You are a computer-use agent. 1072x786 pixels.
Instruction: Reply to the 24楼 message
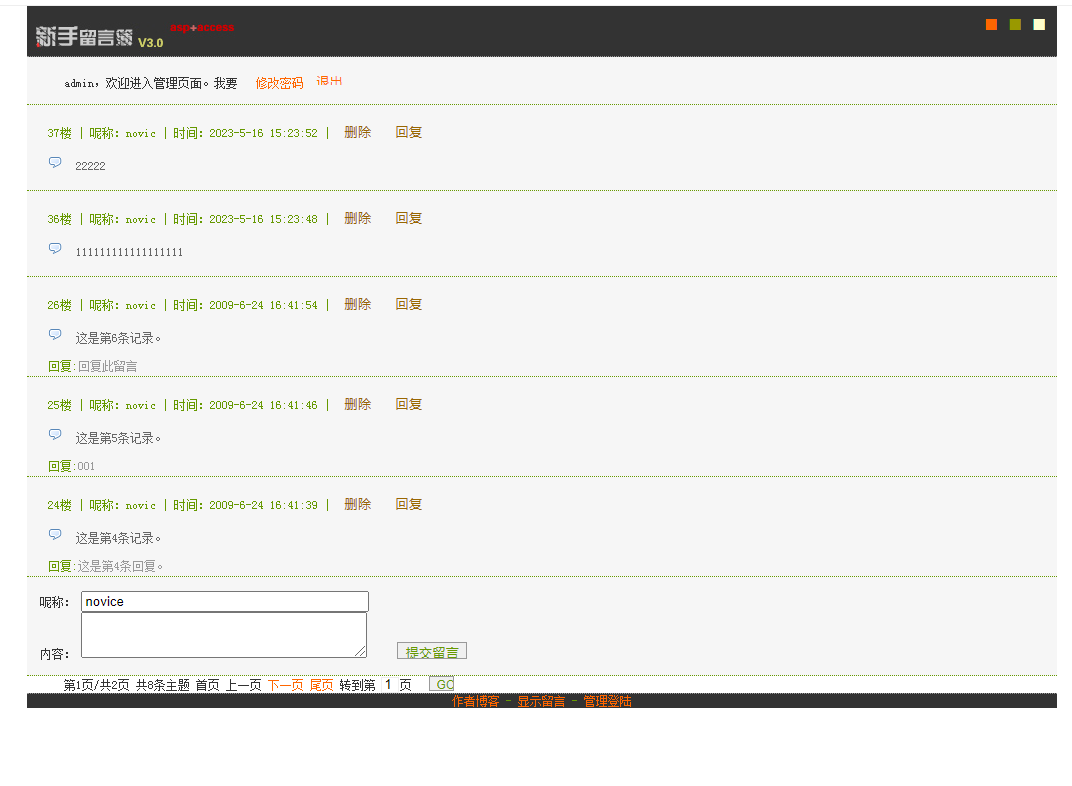coord(409,504)
